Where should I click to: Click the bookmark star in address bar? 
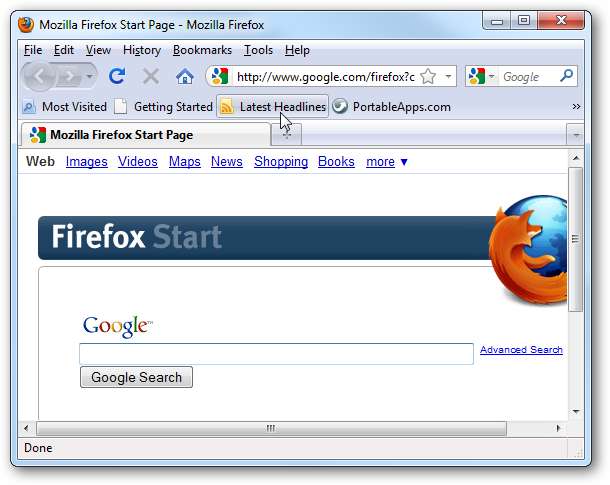coord(428,76)
